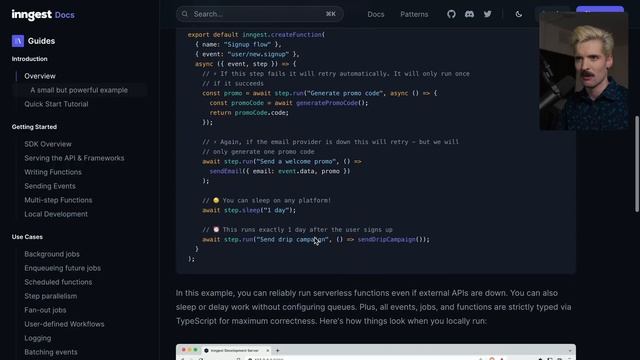The height and width of the screenshot is (360, 640).
Task: Open Fan-out jobs page
Action: (x=45, y=310)
